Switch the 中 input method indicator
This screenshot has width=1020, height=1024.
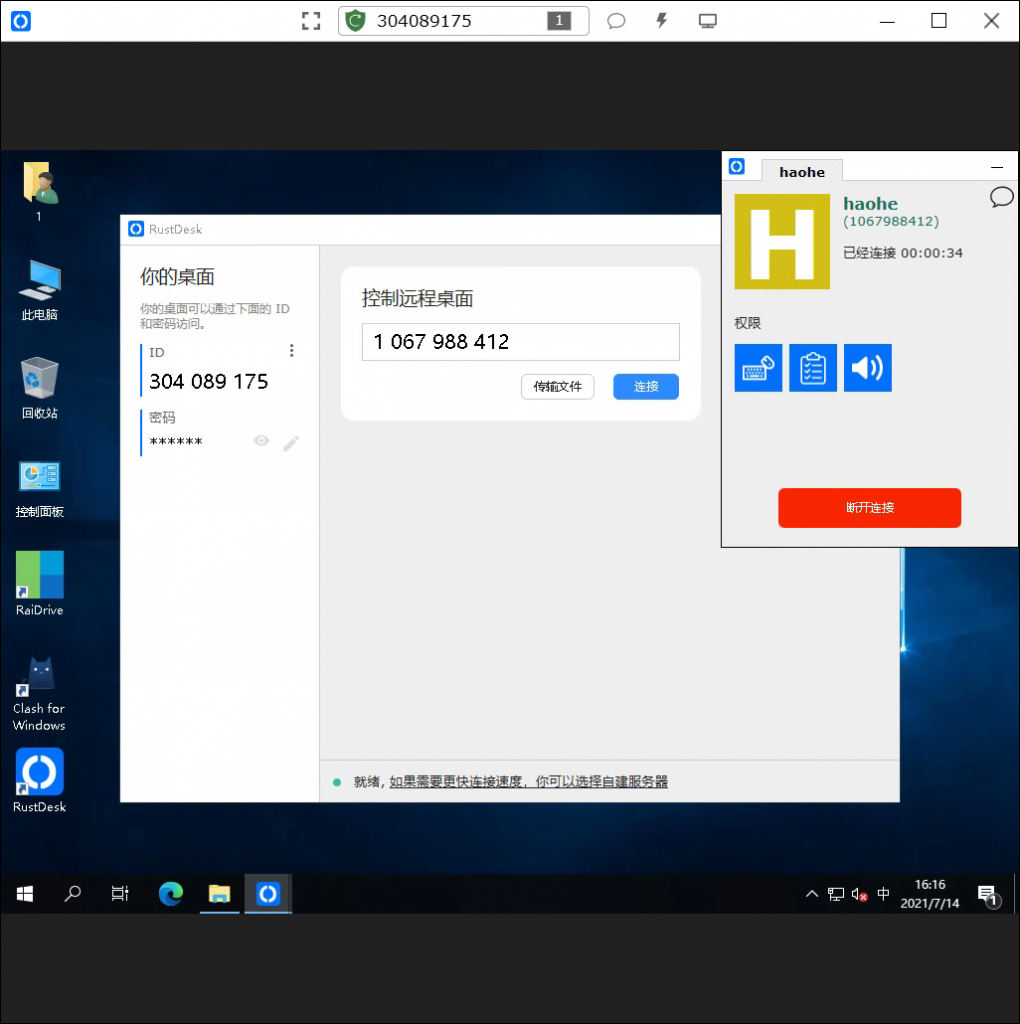[x=883, y=893]
